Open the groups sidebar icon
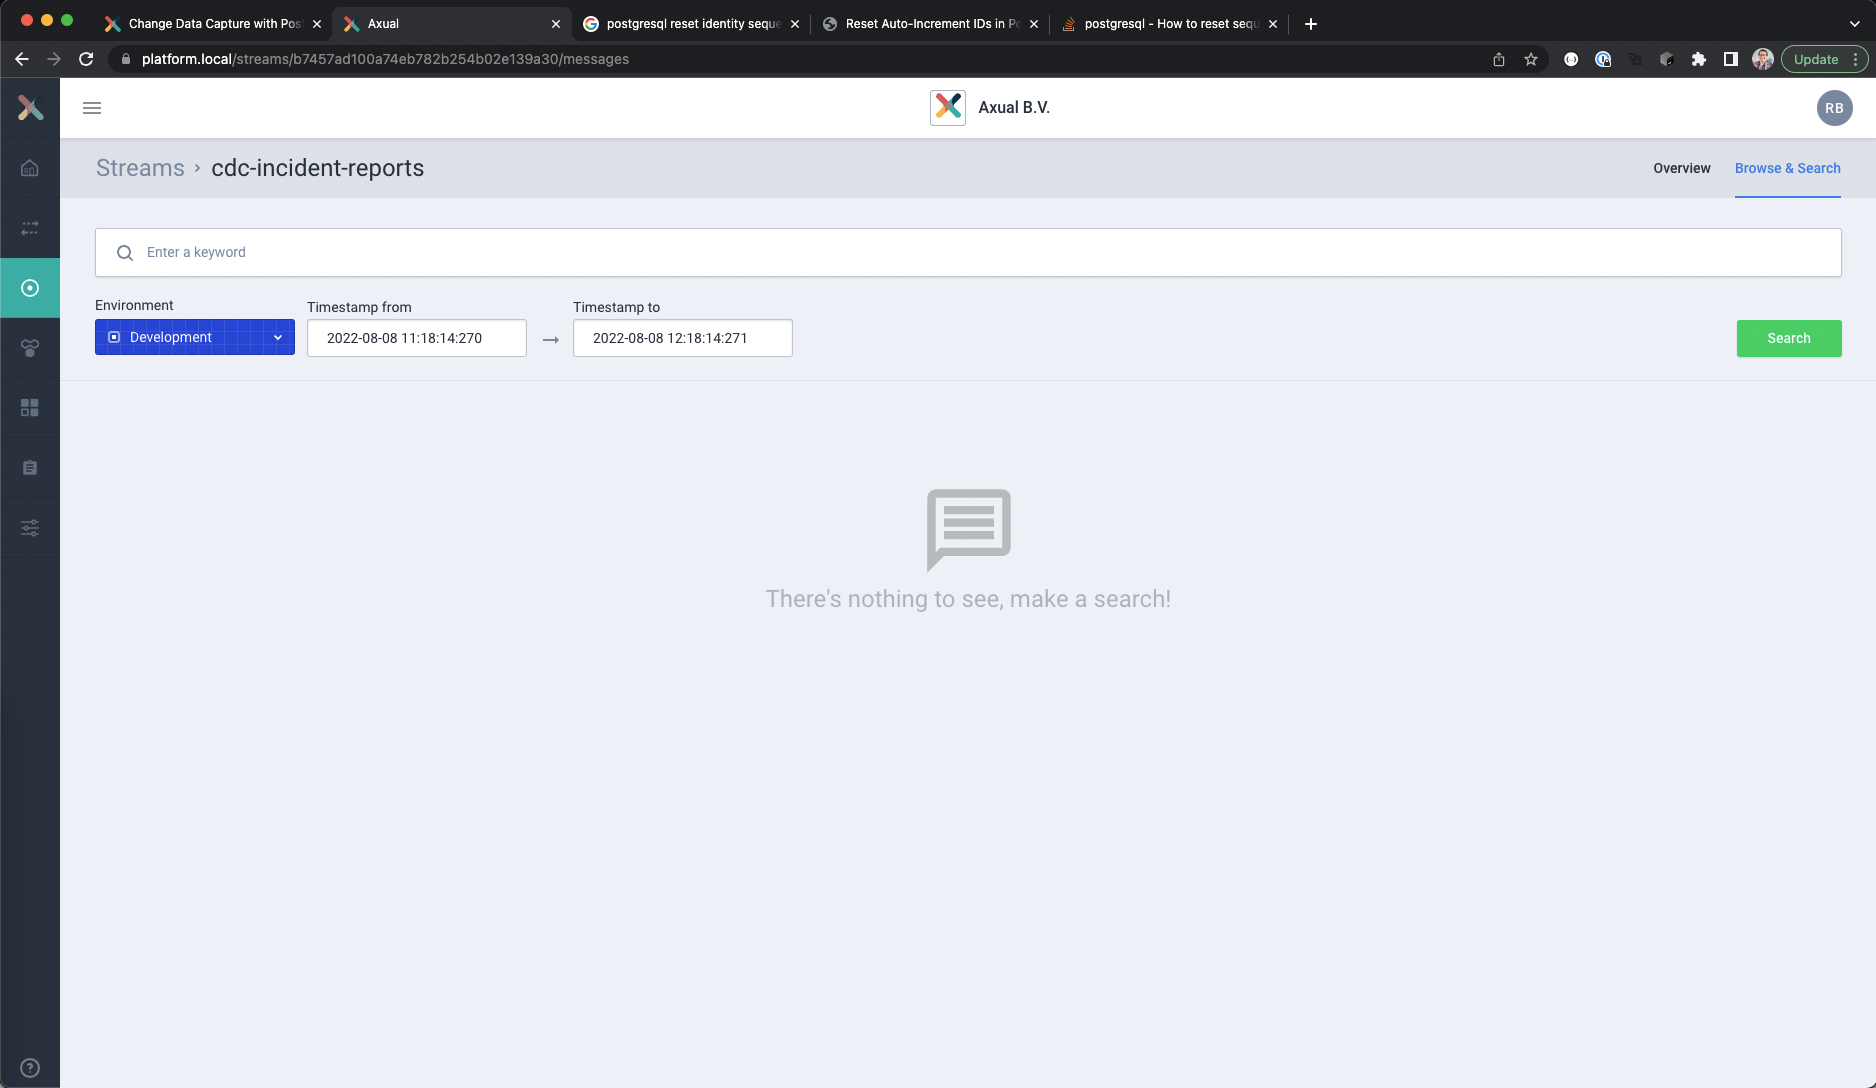 tap(30, 348)
